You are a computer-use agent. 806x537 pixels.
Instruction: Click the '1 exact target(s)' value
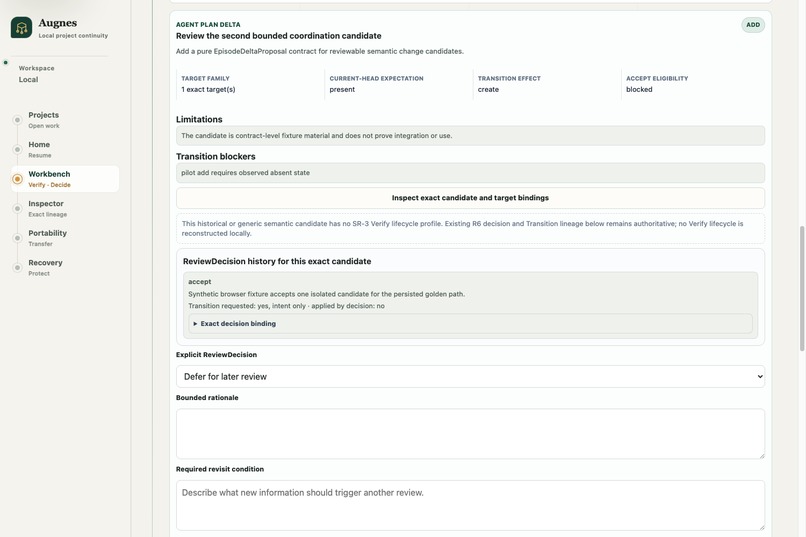point(208,89)
